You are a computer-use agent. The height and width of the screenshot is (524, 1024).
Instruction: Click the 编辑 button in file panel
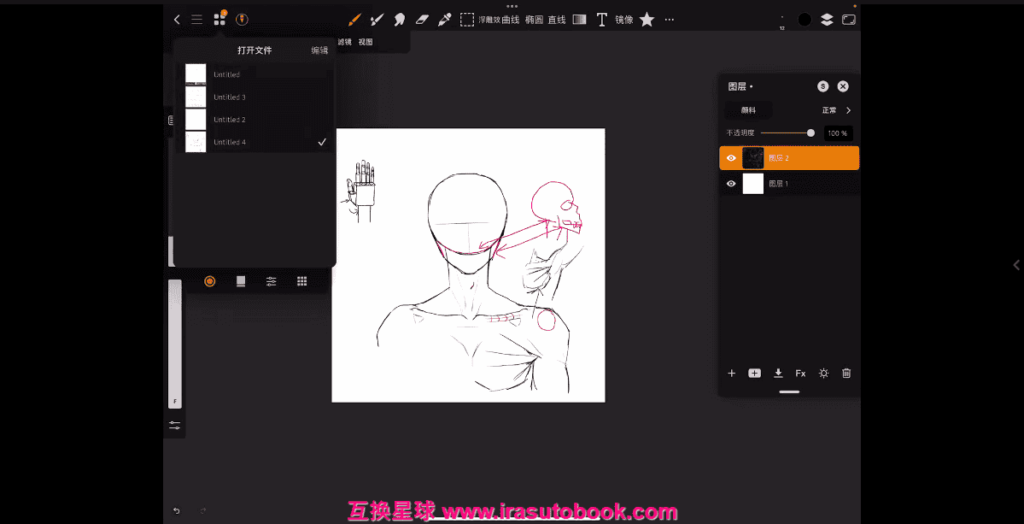coord(319,50)
